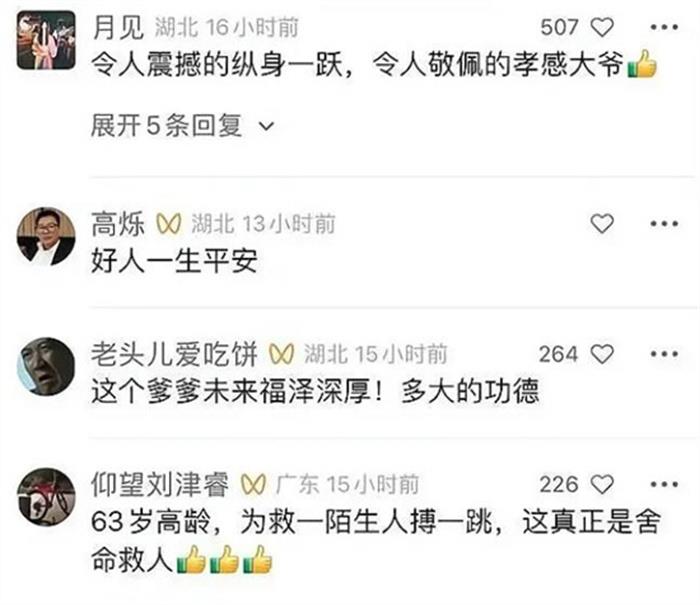Click the membership badge next to 高烁
This screenshot has width=700, height=605.
click(169, 224)
